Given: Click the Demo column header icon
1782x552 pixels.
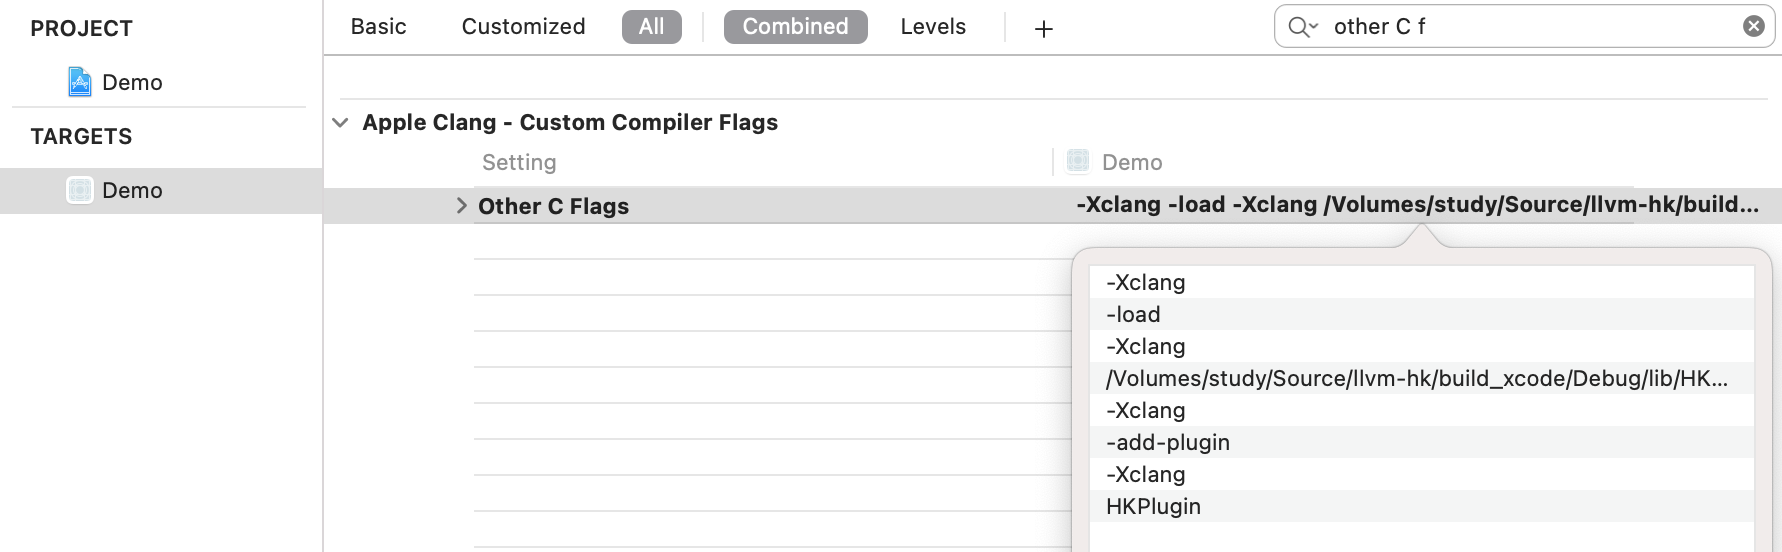Looking at the screenshot, I should pyautogui.click(x=1078, y=161).
